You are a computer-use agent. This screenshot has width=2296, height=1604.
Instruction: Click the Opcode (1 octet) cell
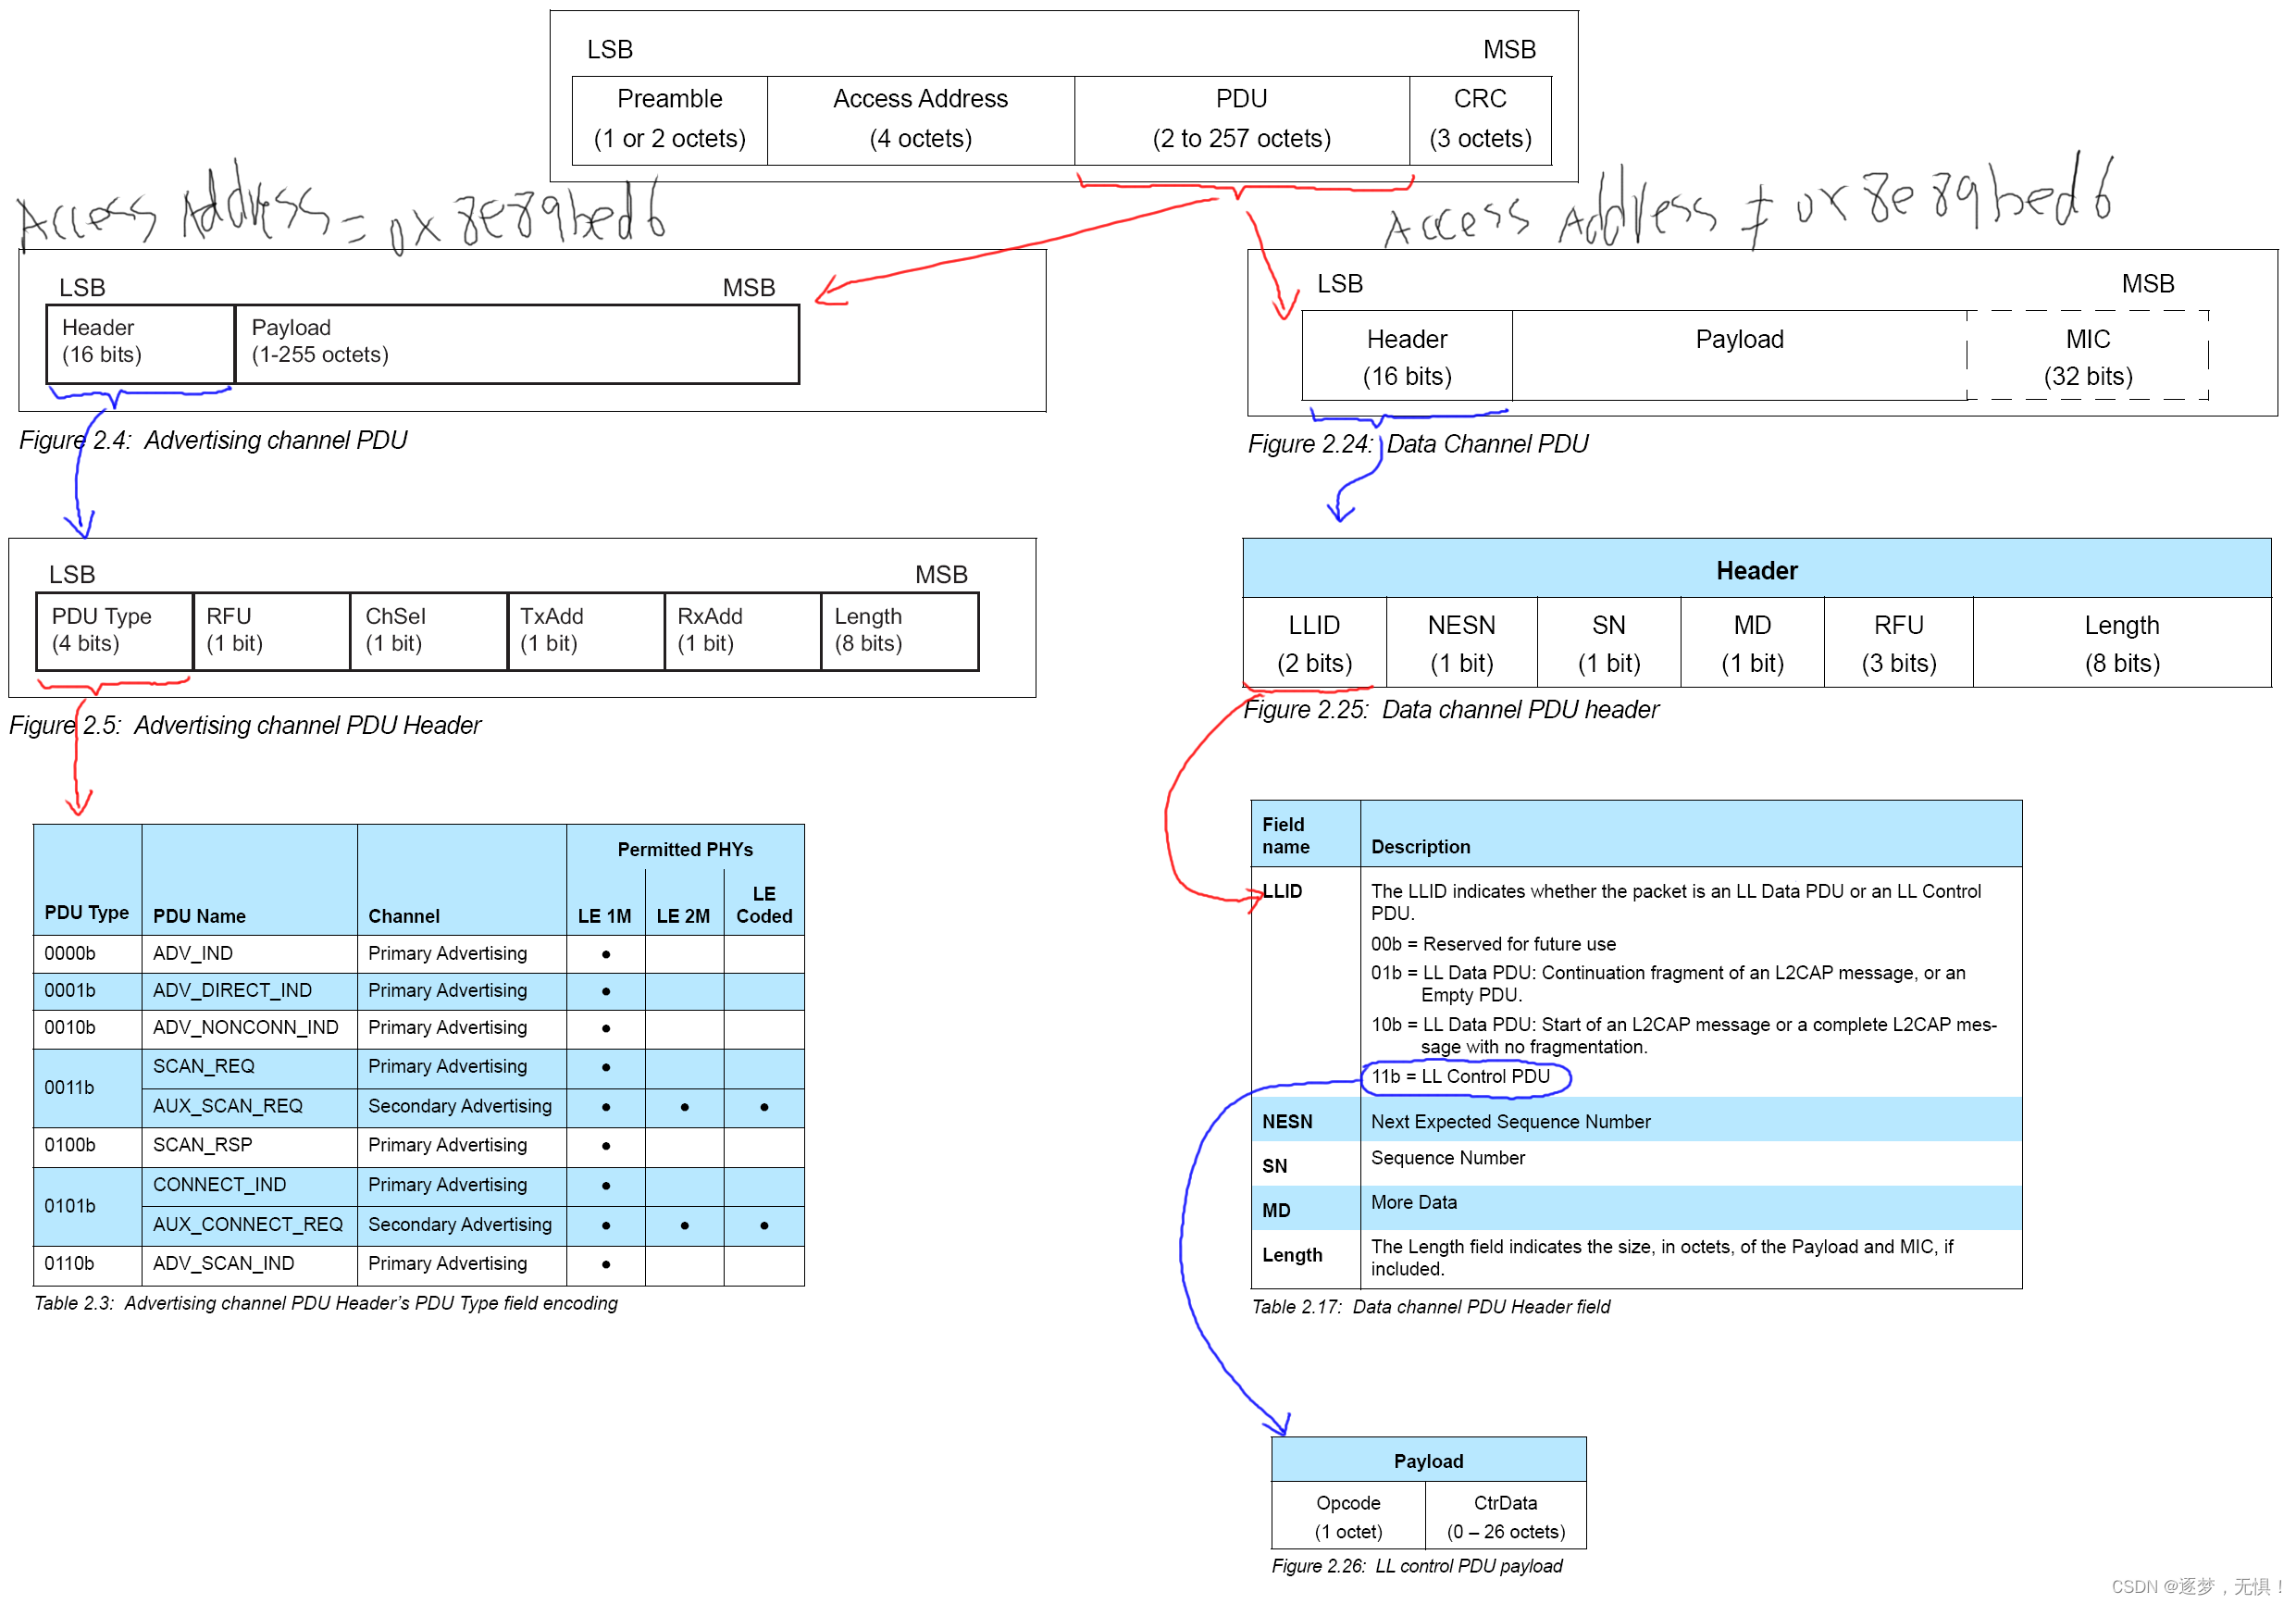(x=1347, y=1516)
